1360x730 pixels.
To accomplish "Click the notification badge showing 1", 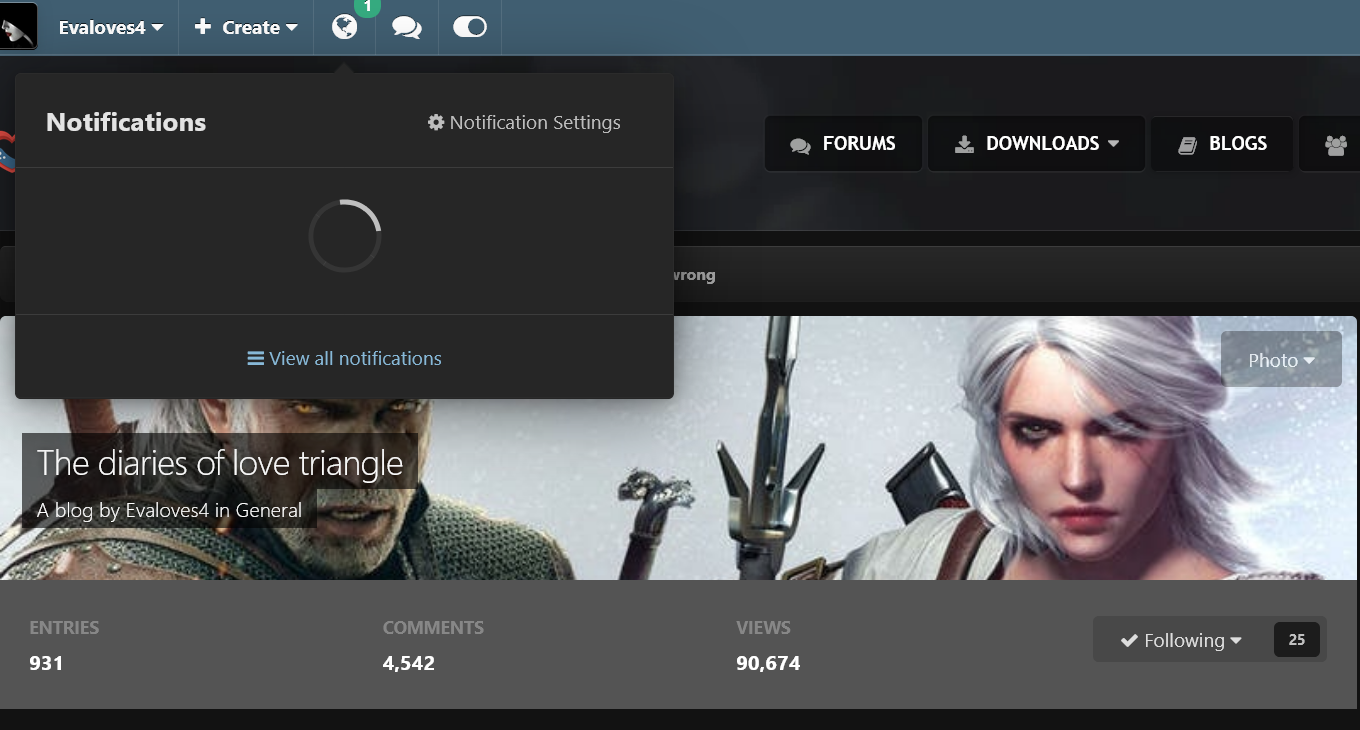I will click(x=367, y=7).
